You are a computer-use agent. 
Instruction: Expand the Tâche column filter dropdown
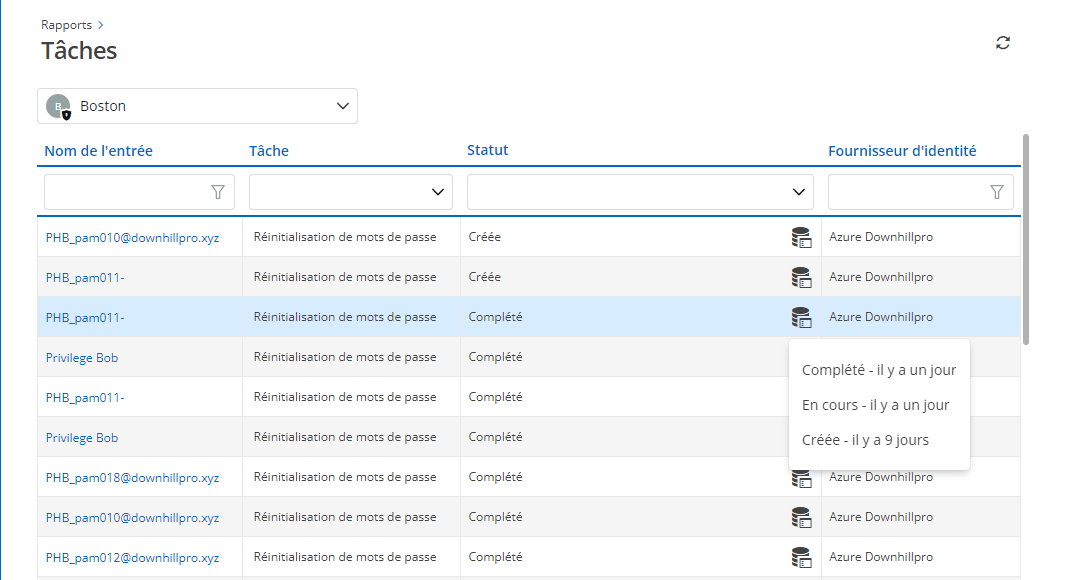click(437, 191)
